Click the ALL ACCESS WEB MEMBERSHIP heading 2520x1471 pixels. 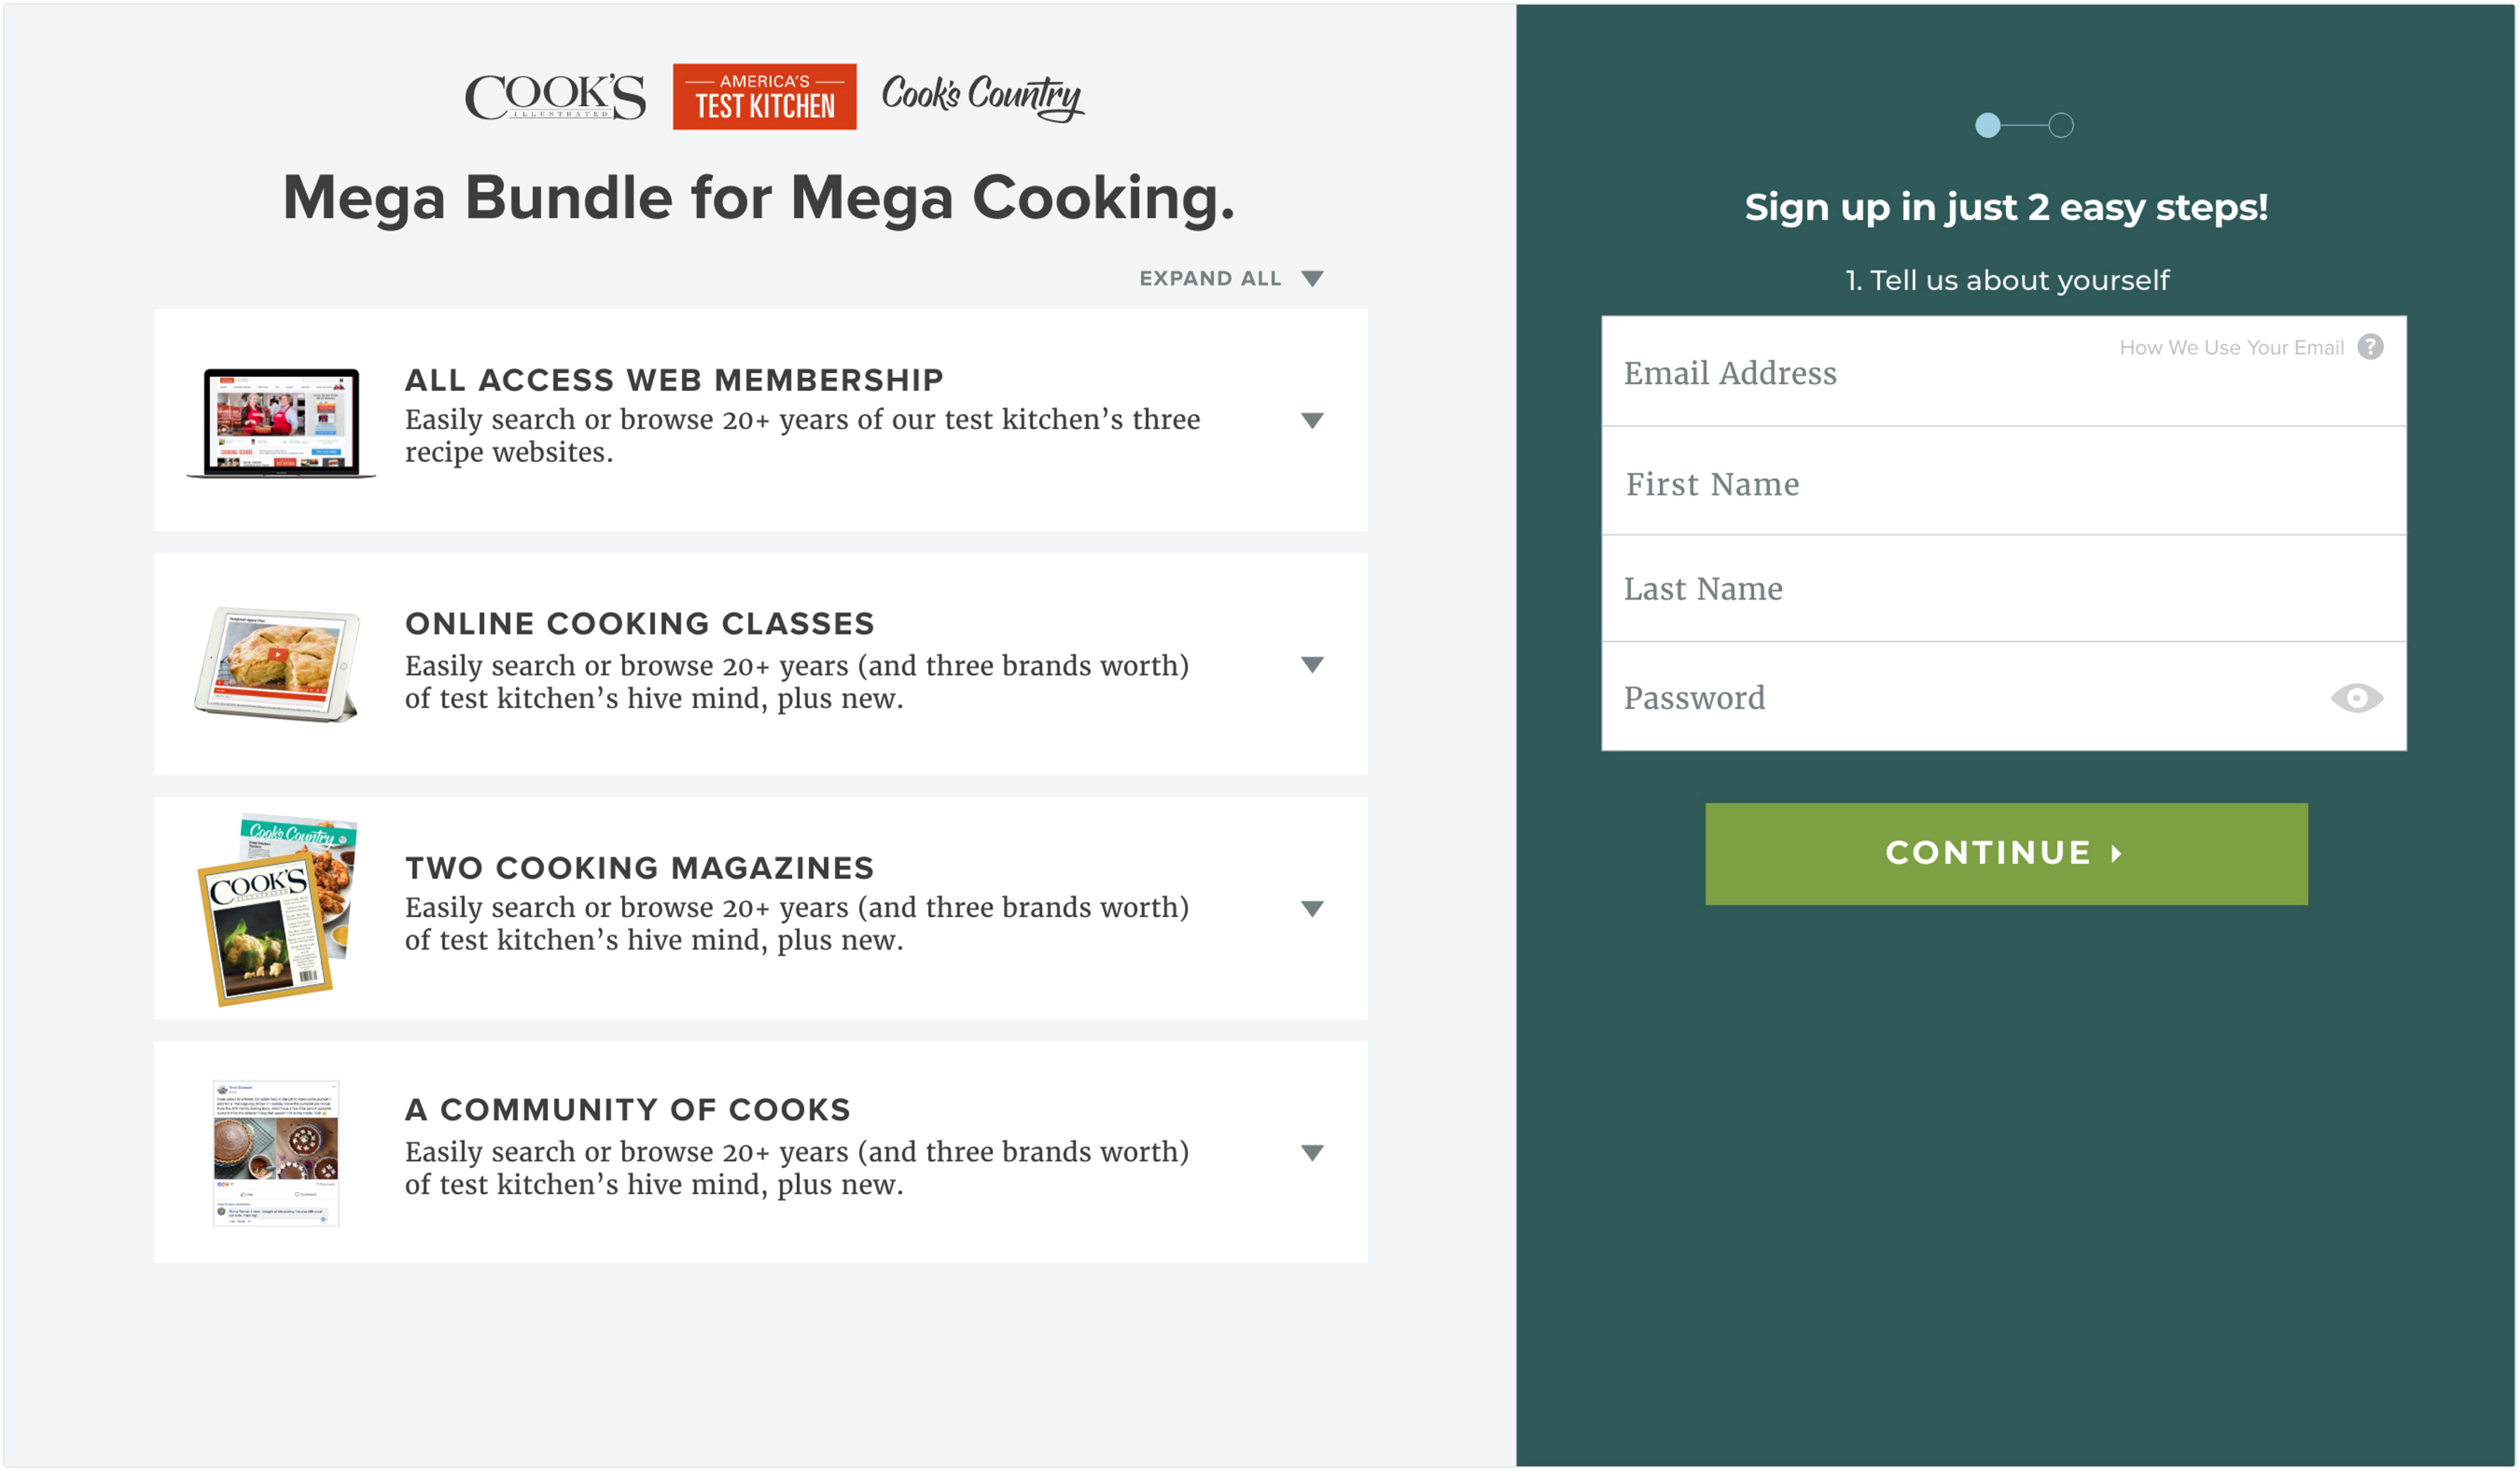click(x=674, y=380)
